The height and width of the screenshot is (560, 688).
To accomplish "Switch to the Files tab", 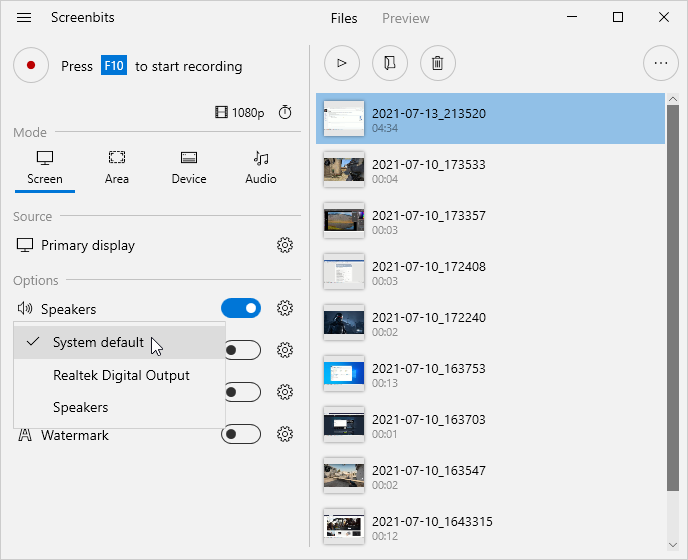I will 344,18.
